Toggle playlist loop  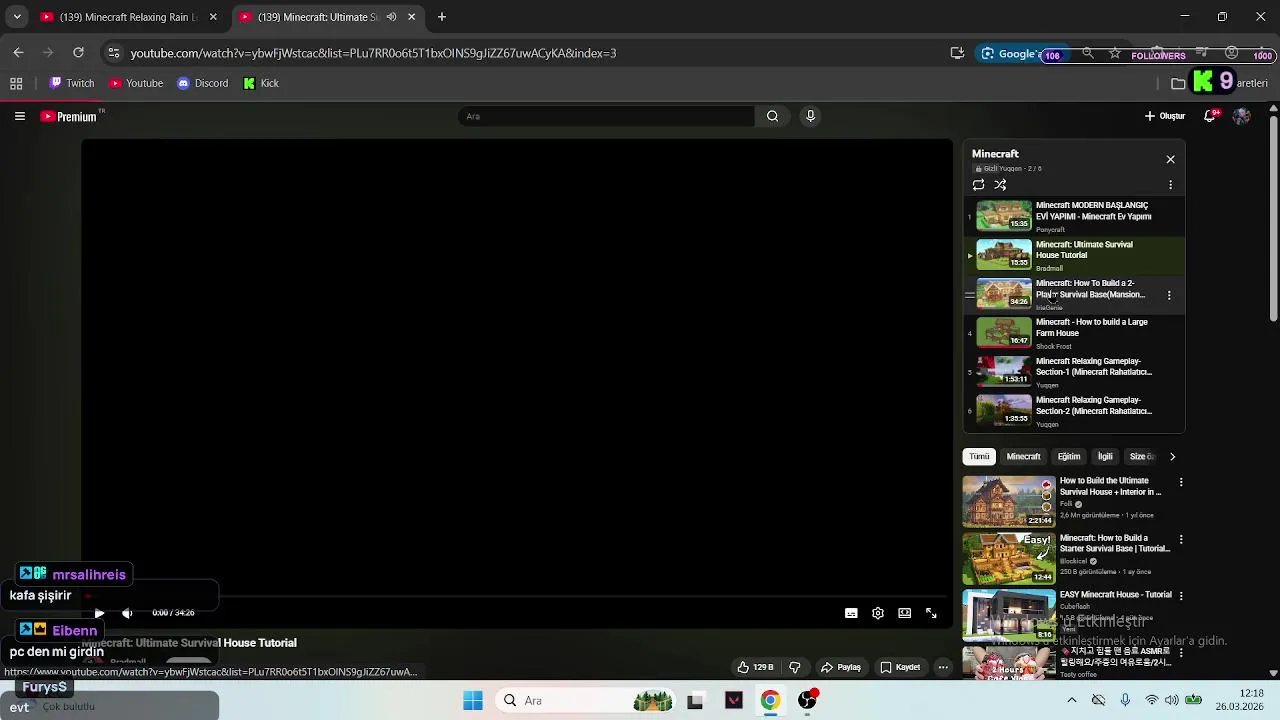[978, 185]
